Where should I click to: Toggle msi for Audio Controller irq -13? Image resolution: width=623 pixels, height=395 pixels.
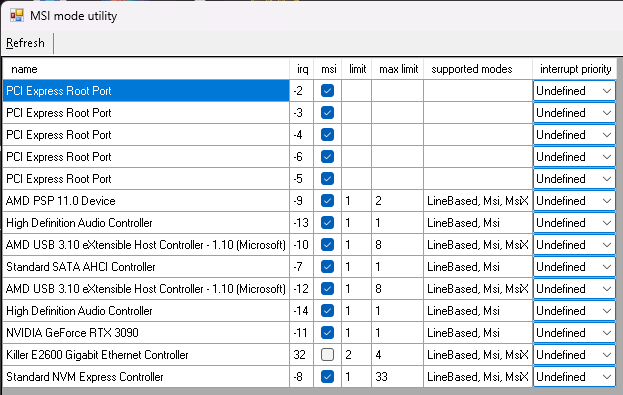(327, 223)
